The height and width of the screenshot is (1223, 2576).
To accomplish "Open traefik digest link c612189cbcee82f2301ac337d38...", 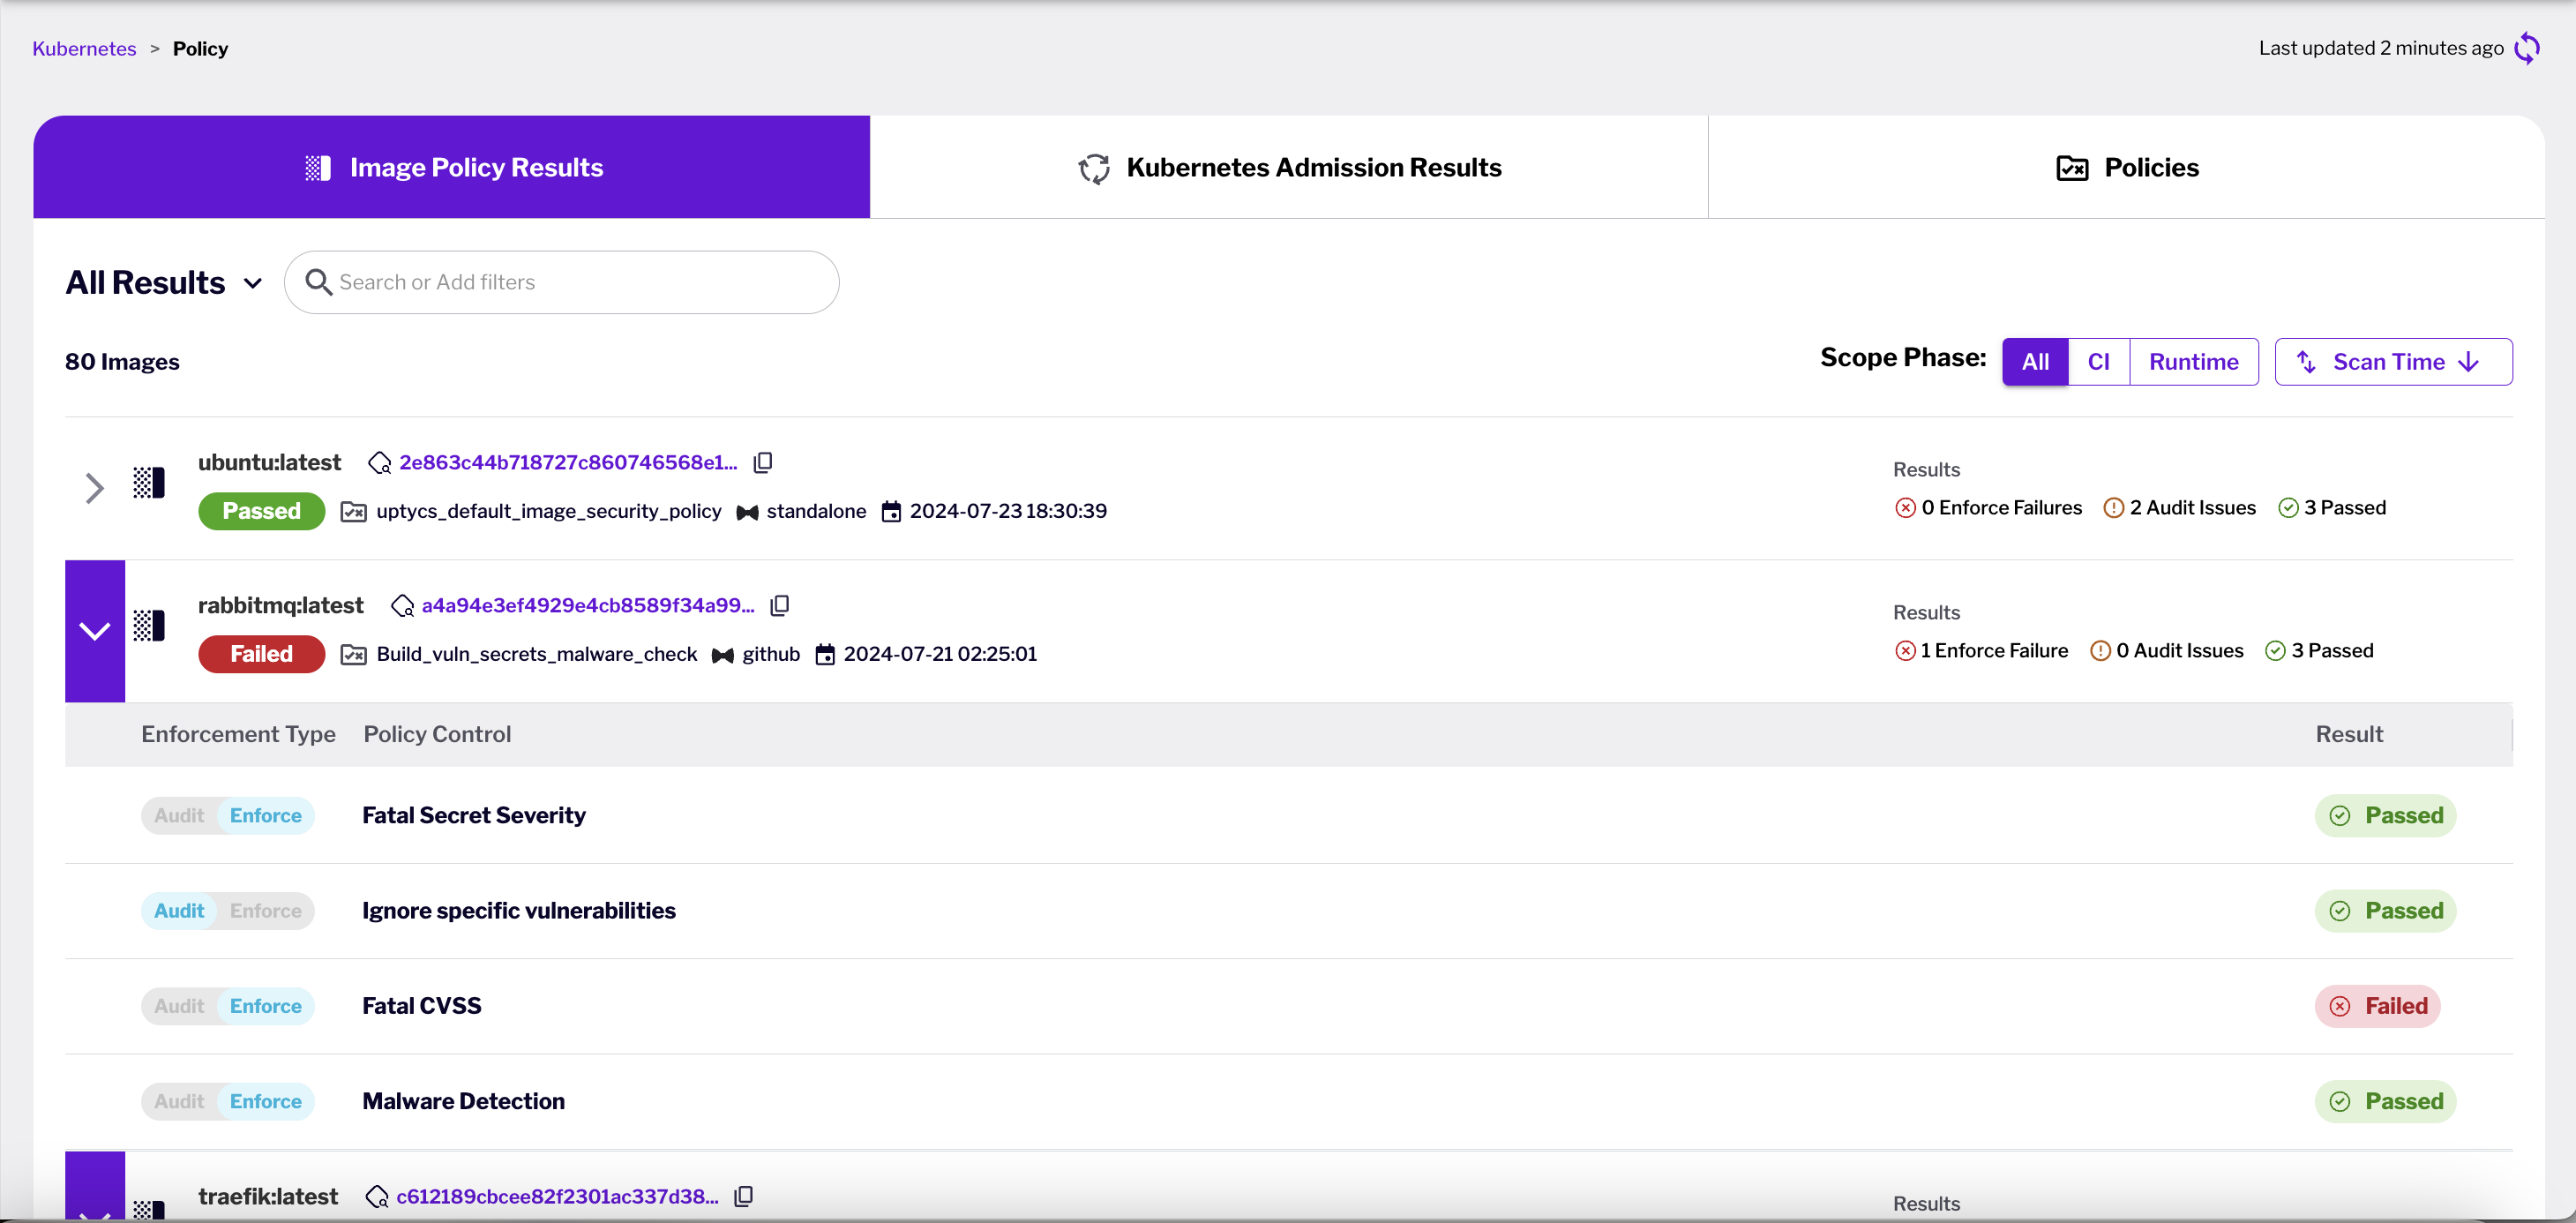I will click(x=557, y=1196).
